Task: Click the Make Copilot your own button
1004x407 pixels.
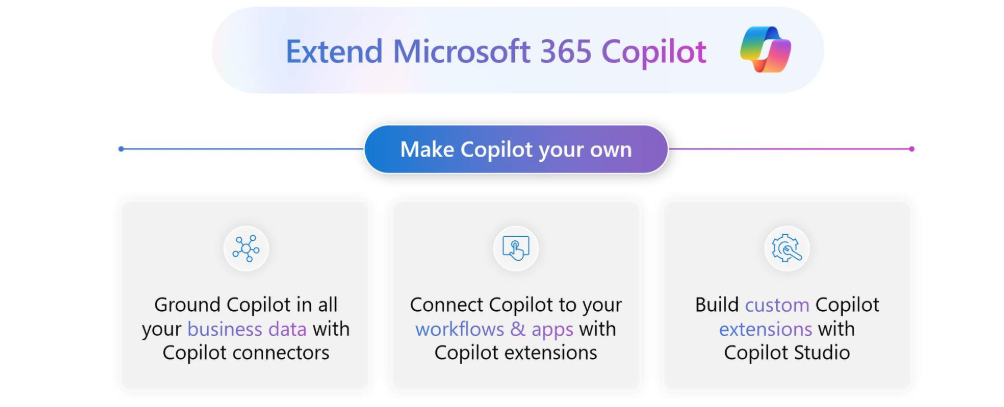Action: click(x=516, y=149)
